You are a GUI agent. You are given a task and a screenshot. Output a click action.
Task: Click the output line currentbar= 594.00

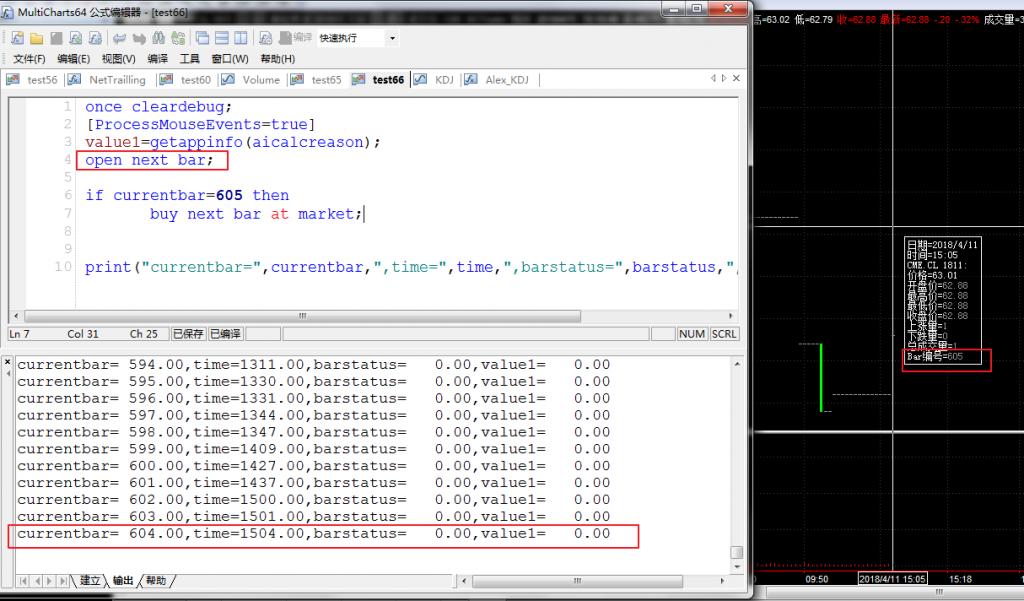[313, 365]
